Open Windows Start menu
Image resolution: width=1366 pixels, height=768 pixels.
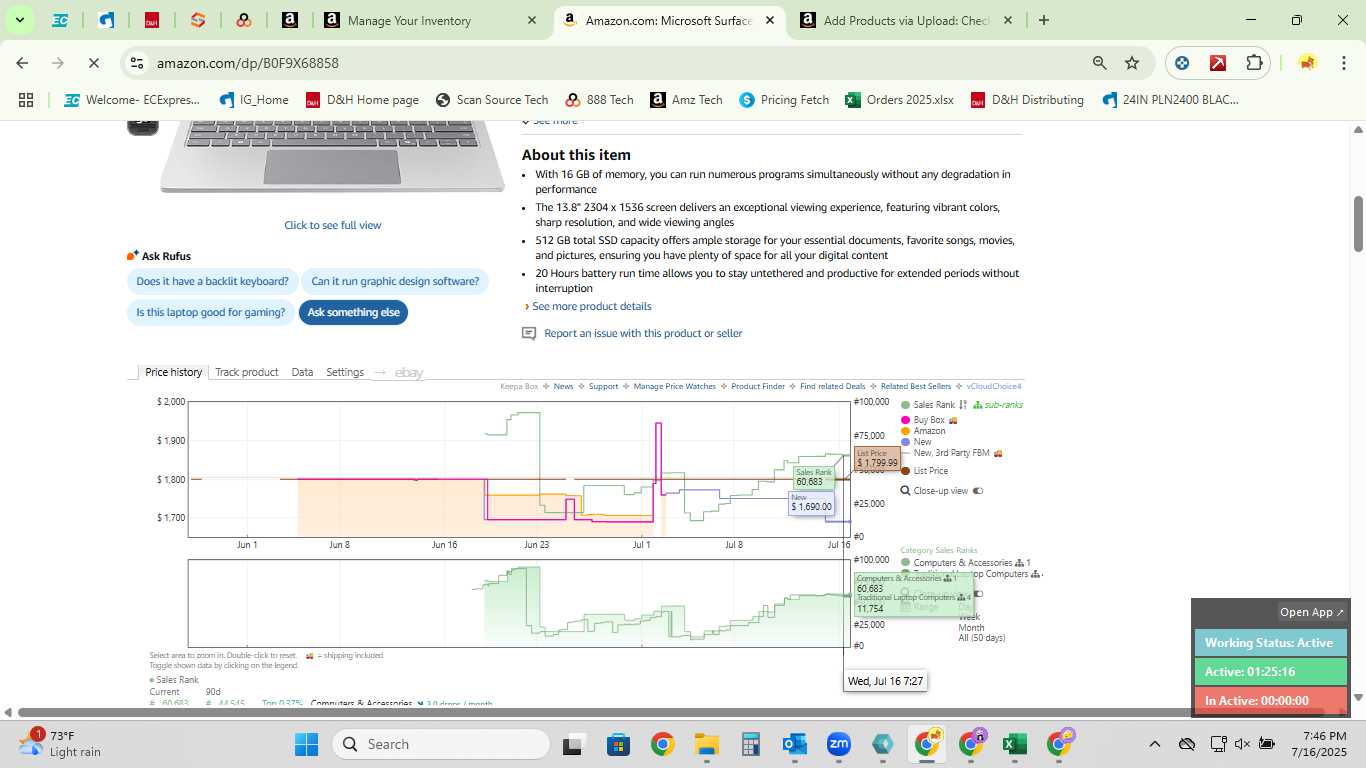point(306,744)
